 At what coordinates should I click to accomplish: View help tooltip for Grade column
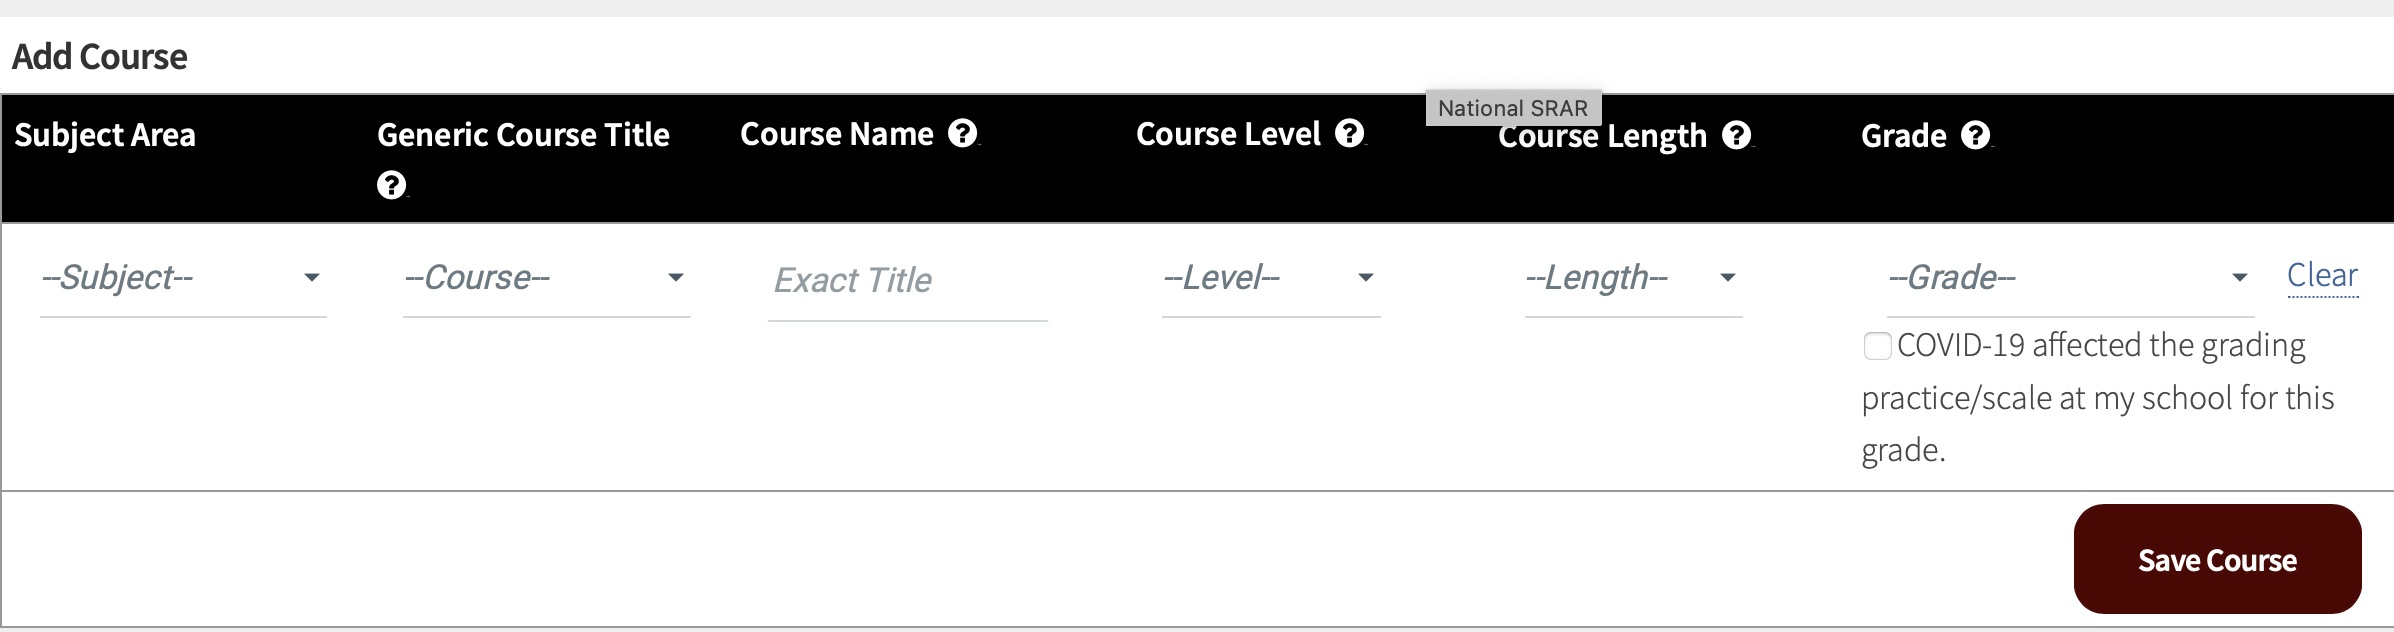[x=1975, y=135]
